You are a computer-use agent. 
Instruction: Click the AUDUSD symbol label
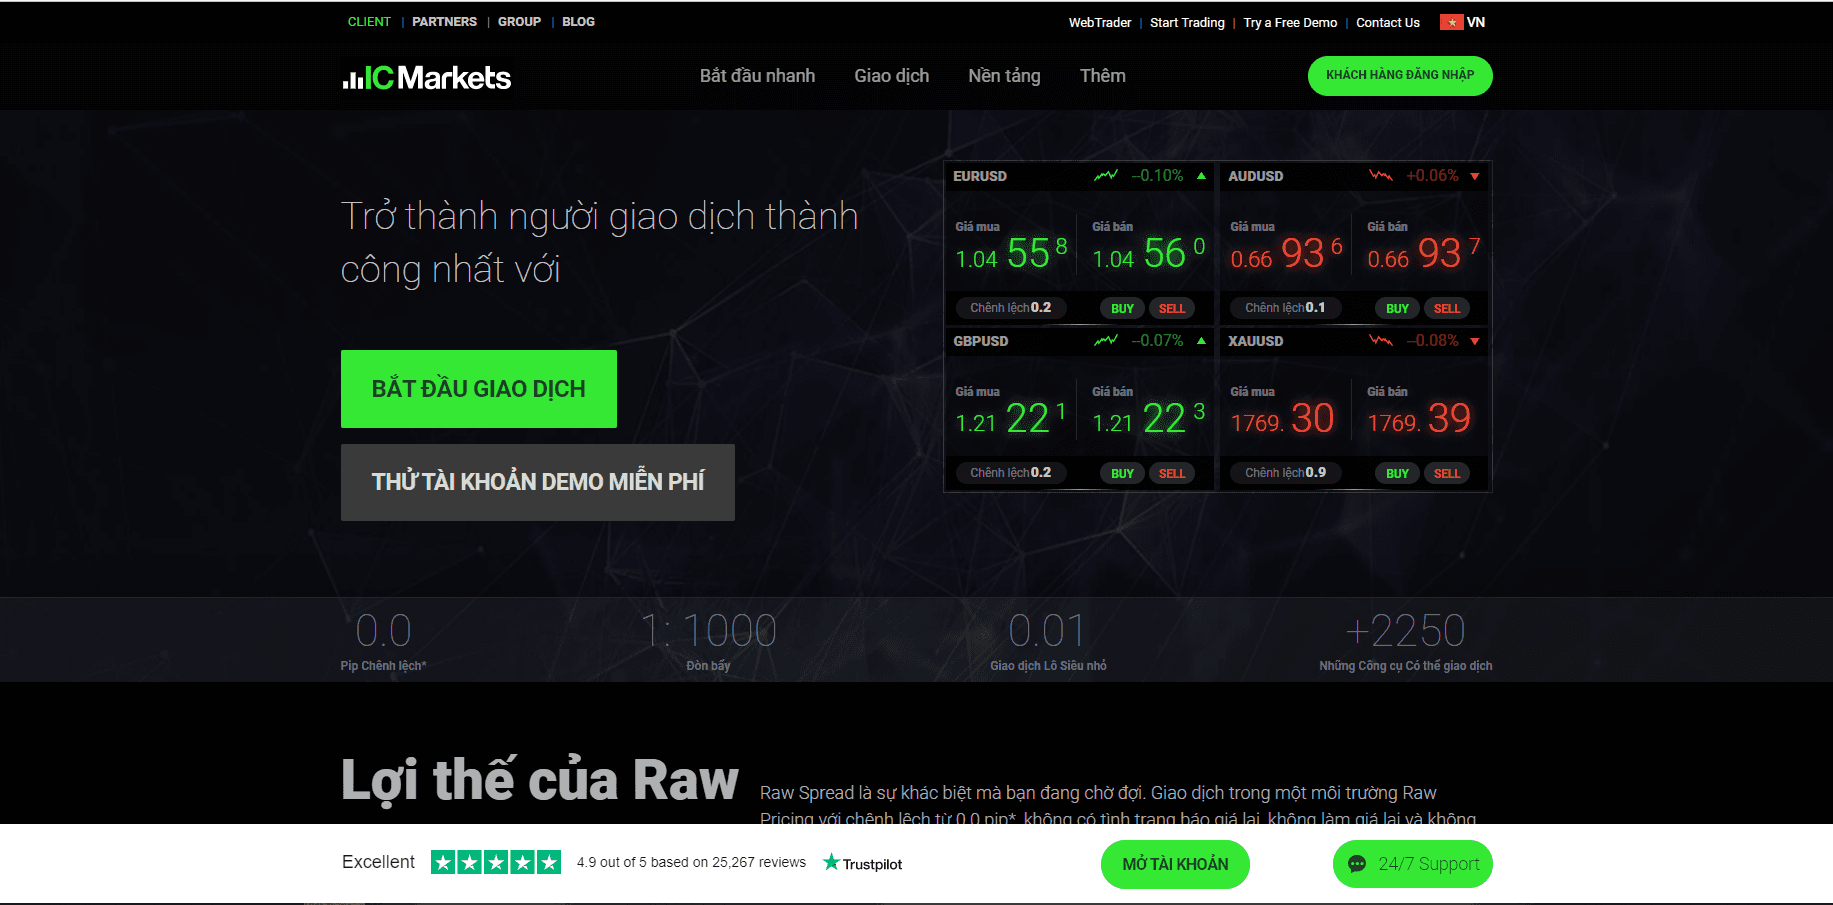[x=1255, y=176]
